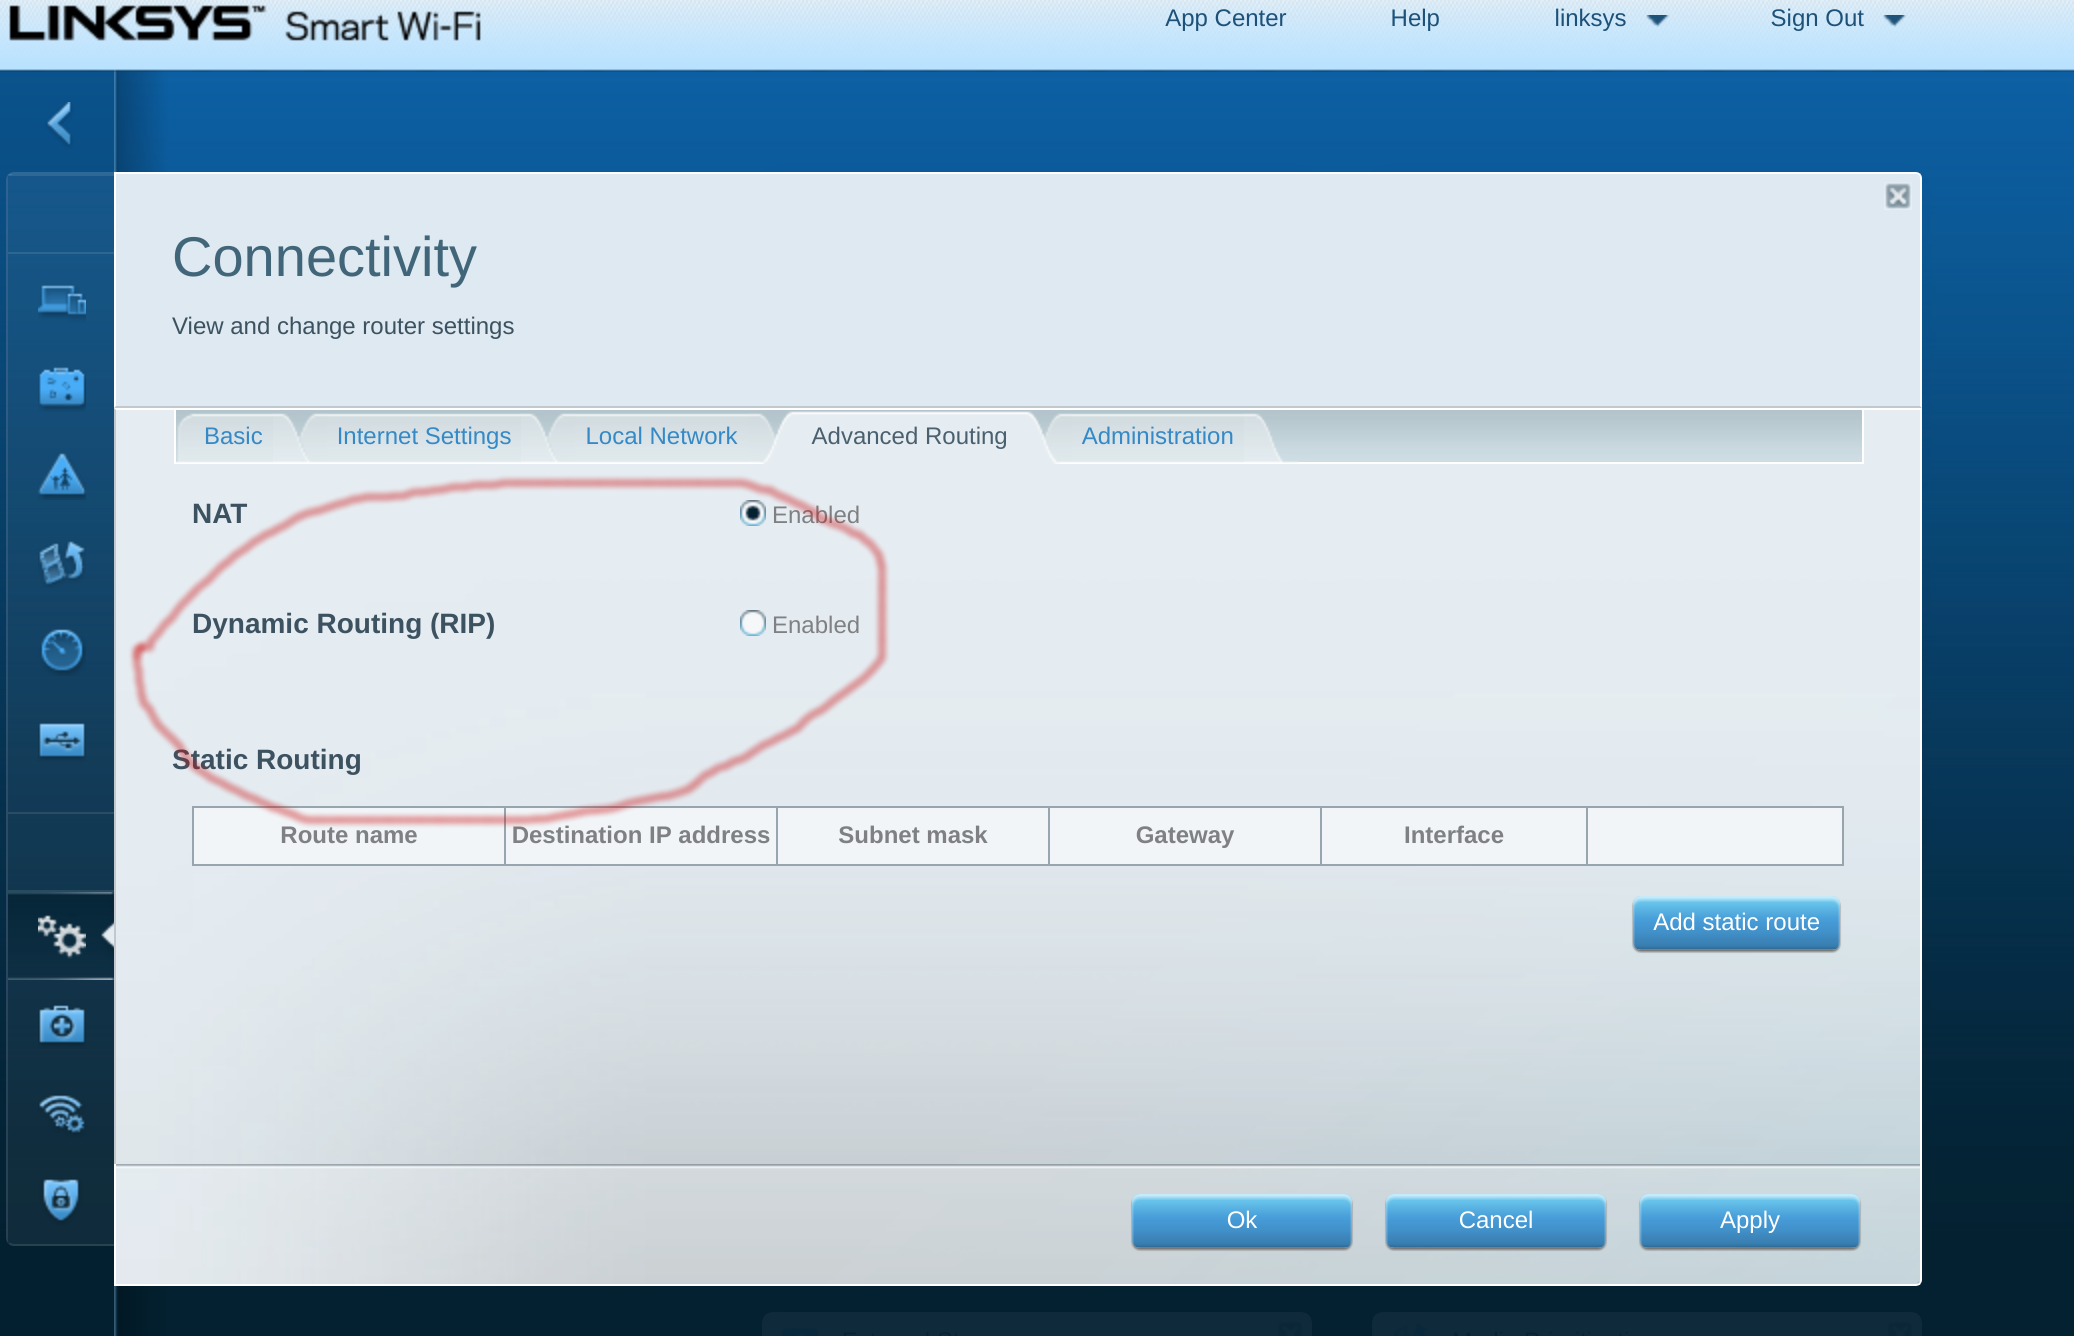Click Subnet mask column header
Image resolution: width=2074 pixels, height=1336 pixels.
pos(913,835)
